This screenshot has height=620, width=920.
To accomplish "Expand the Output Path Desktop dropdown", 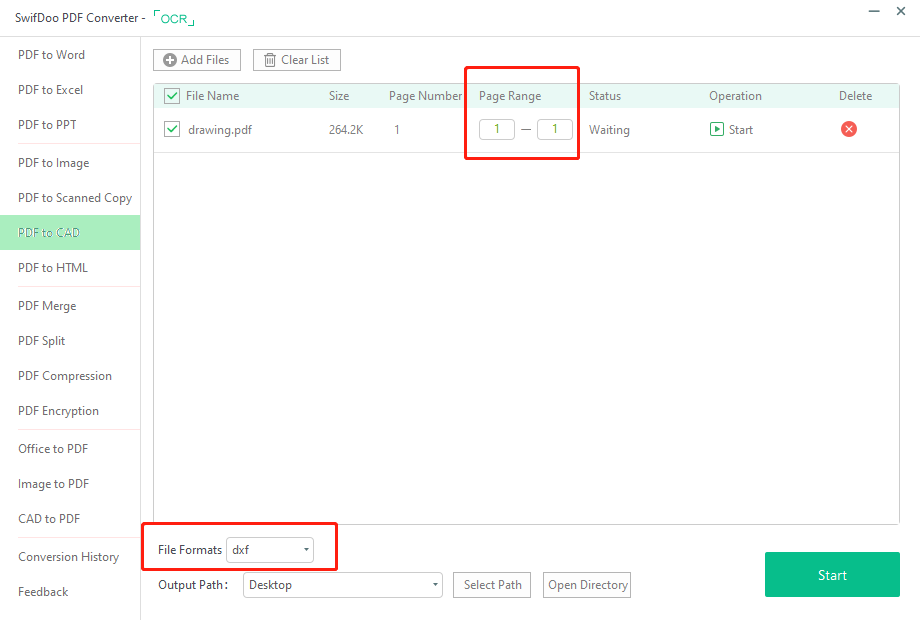I will (343, 585).
